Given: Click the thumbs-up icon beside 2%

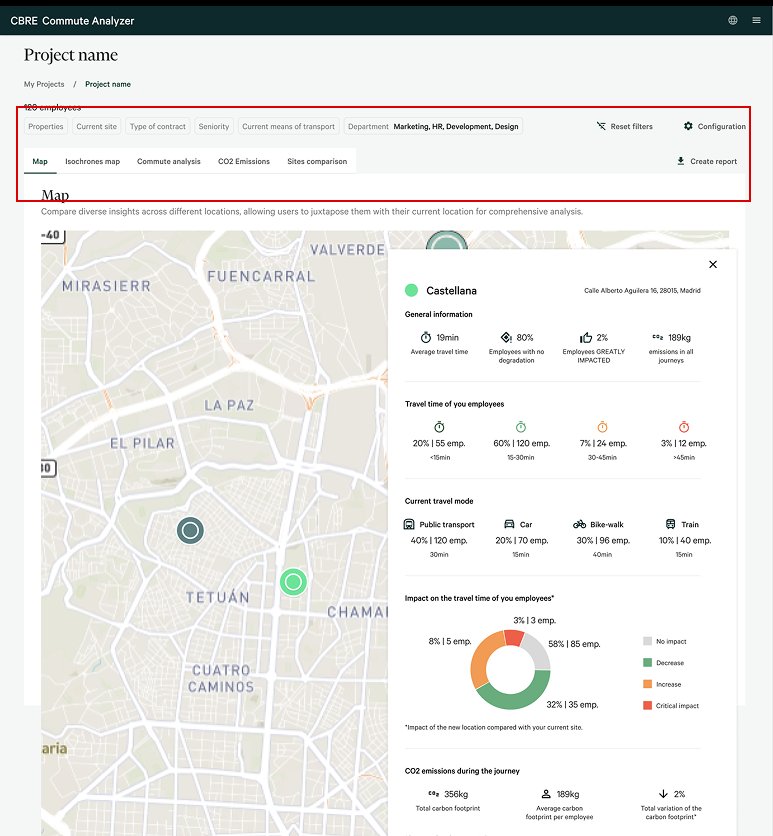Looking at the screenshot, I should pyautogui.click(x=586, y=337).
